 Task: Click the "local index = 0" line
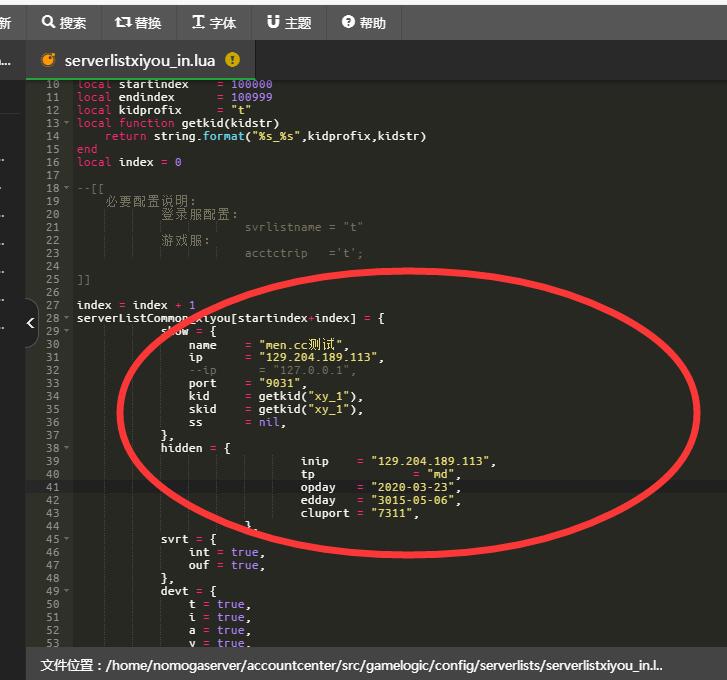click(129, 162)
